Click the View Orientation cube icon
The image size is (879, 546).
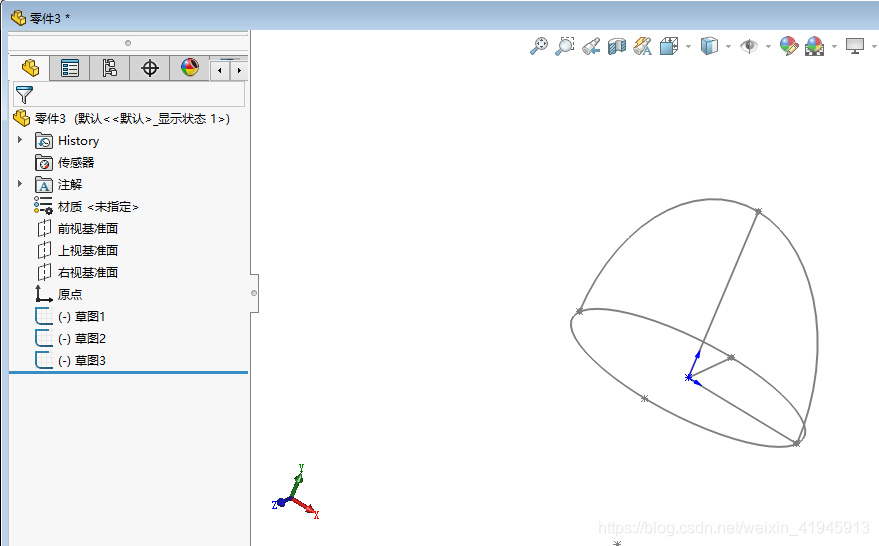pos(669,46)
